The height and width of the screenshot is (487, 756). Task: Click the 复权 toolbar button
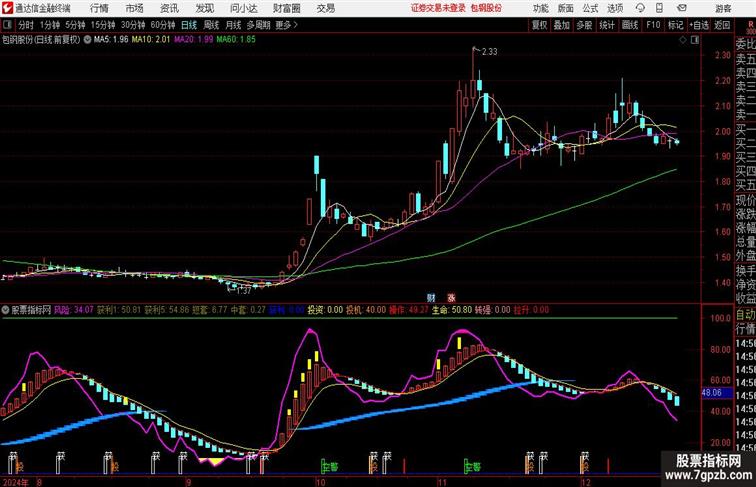point(540,25)
